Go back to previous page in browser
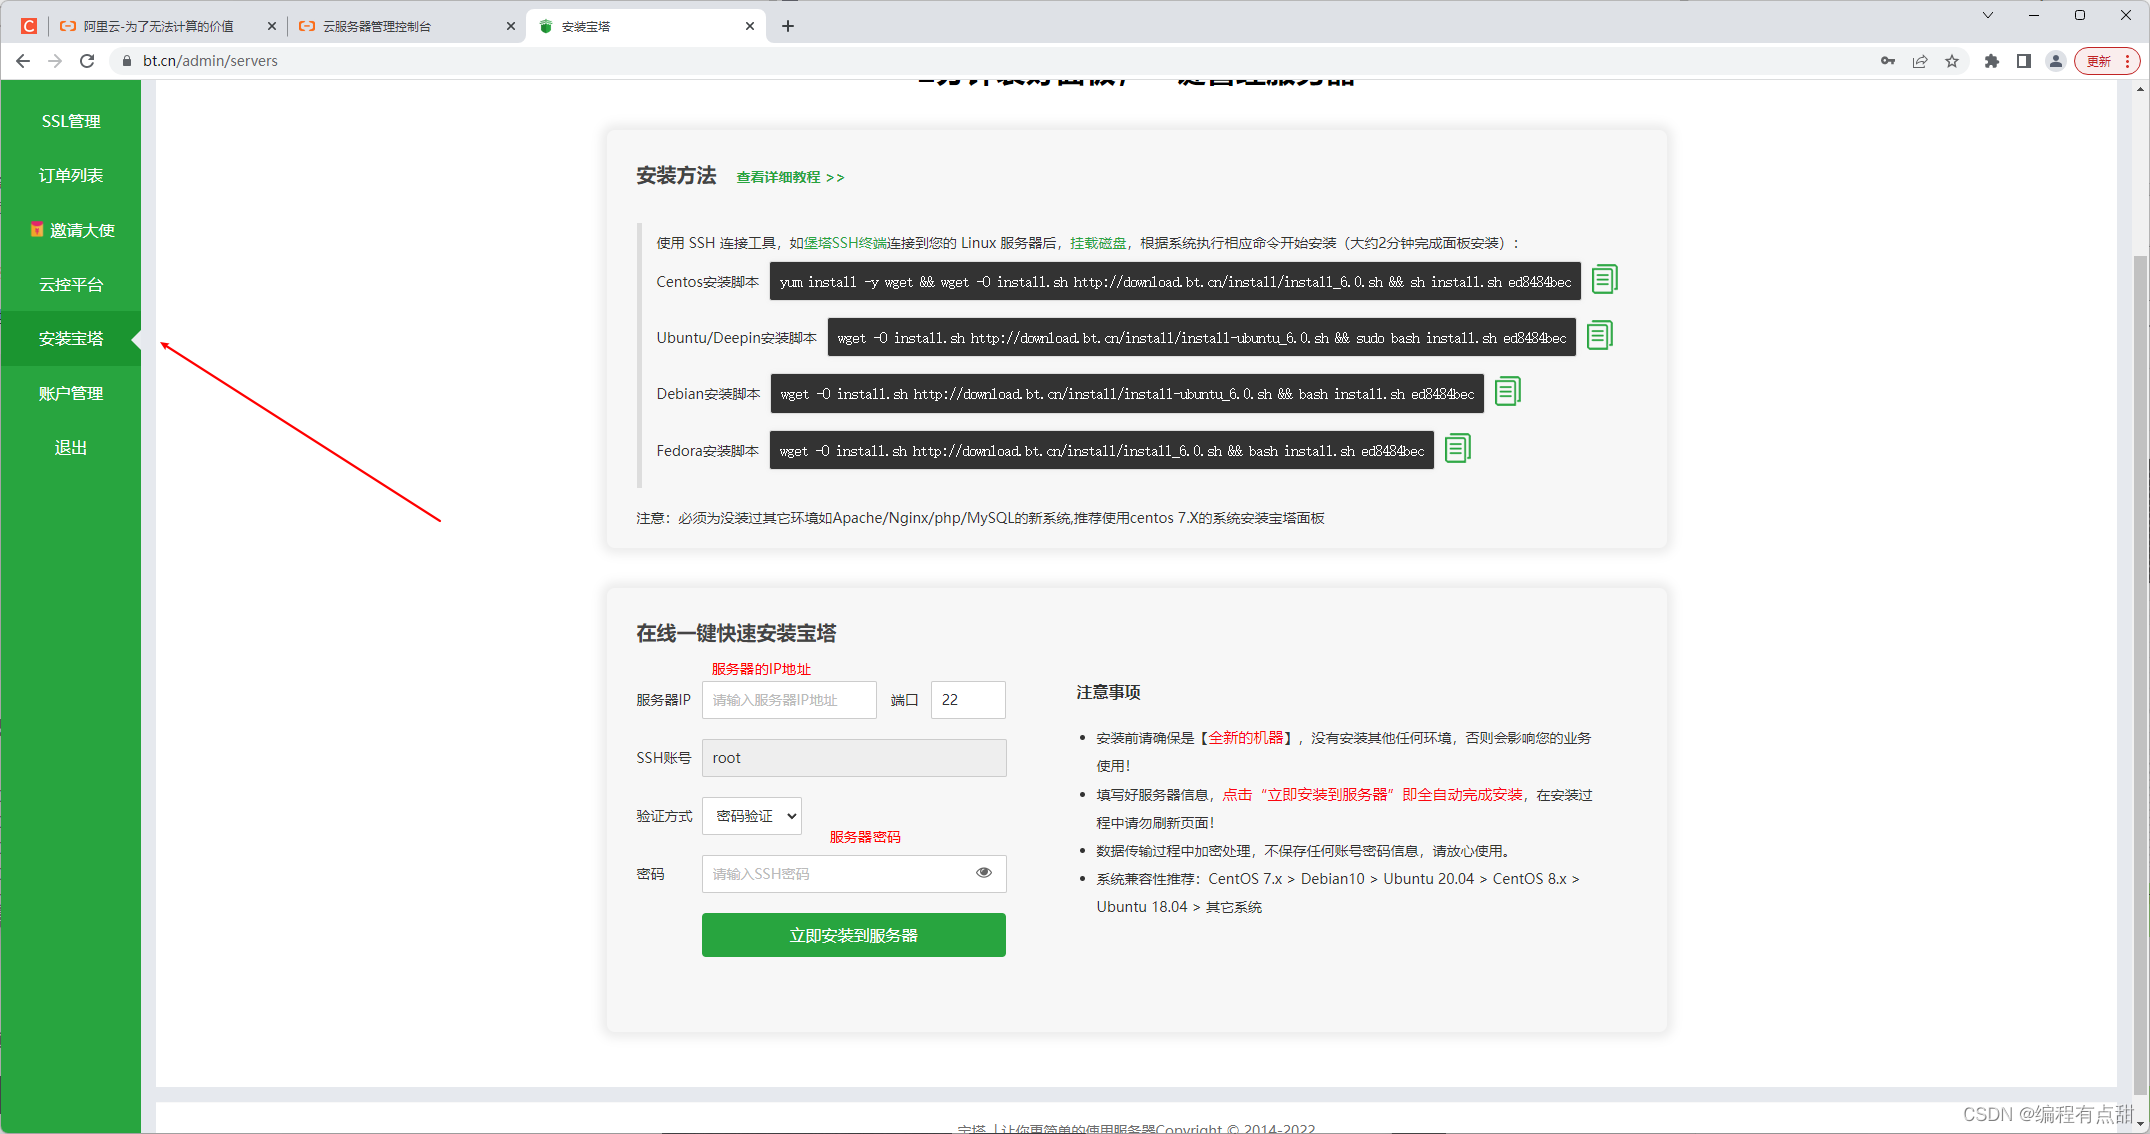The height and width of the screenshot is (1134, 2150). click(x=23, y=61)
